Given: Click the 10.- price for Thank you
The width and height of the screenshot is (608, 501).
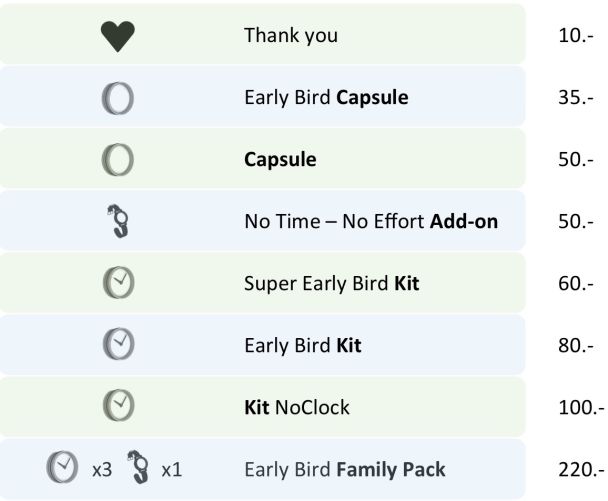Looking at the screenshot, I should pyautogui.click(x=576, y=36).
